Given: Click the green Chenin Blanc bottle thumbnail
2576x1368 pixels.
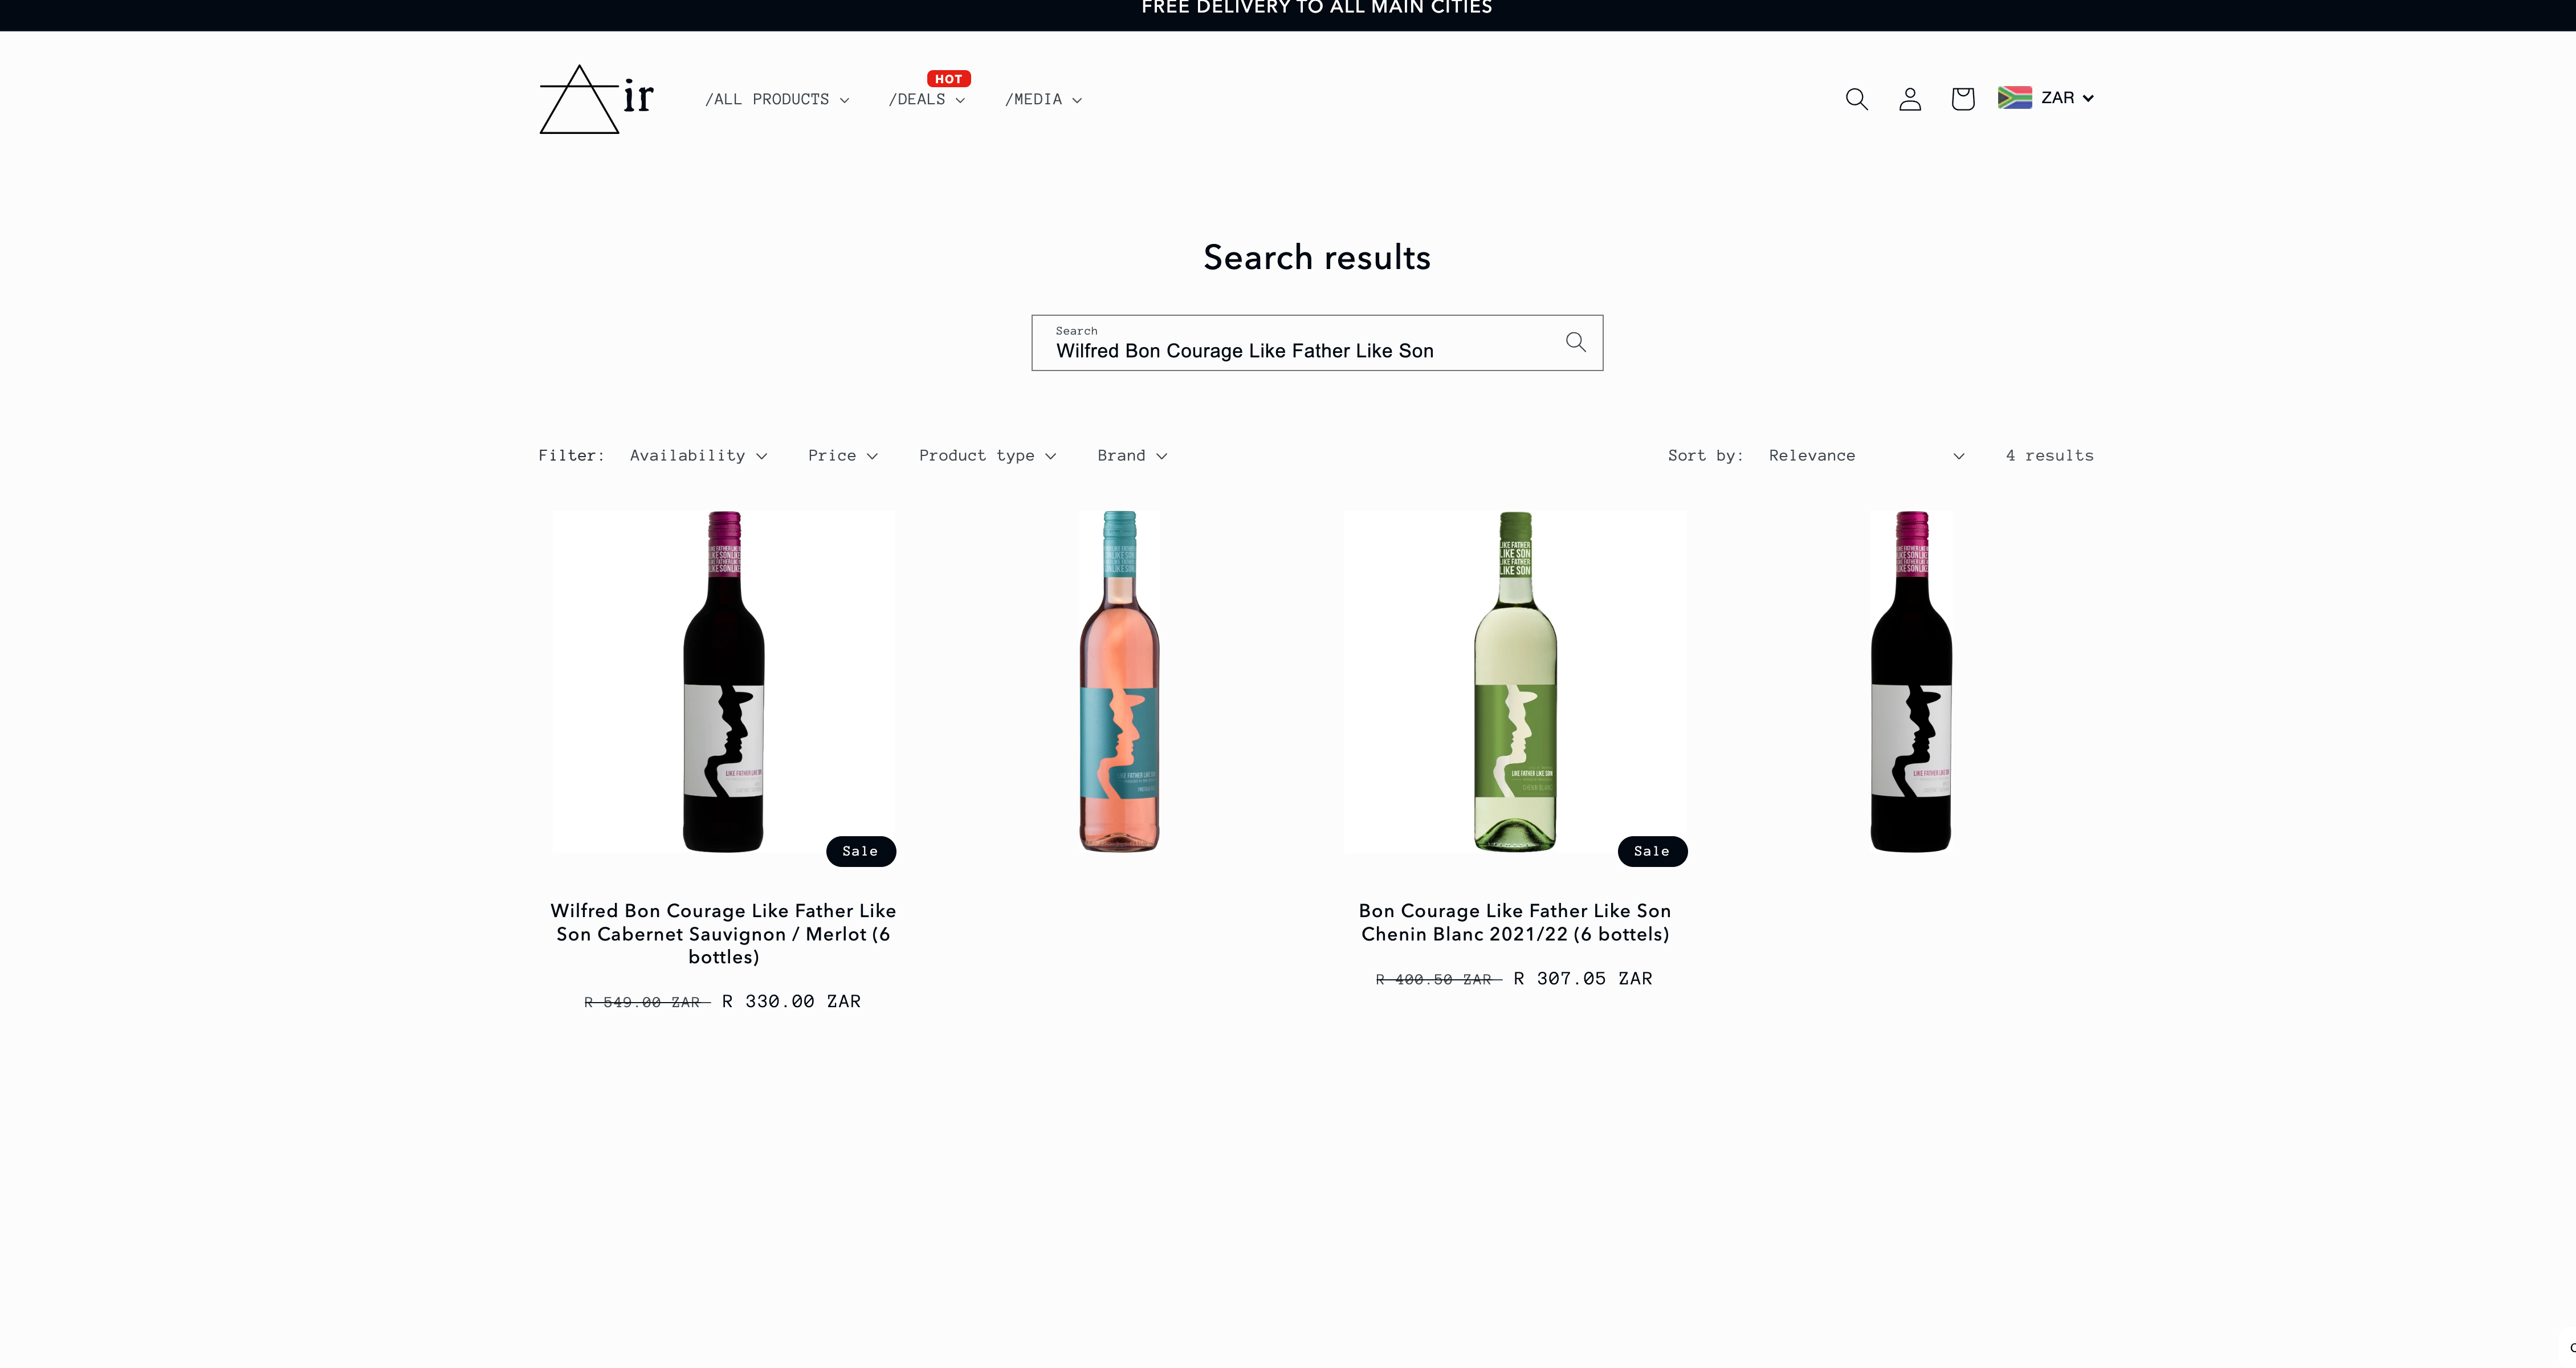Looking at the screenshot, I should [x=1515, y=681].
